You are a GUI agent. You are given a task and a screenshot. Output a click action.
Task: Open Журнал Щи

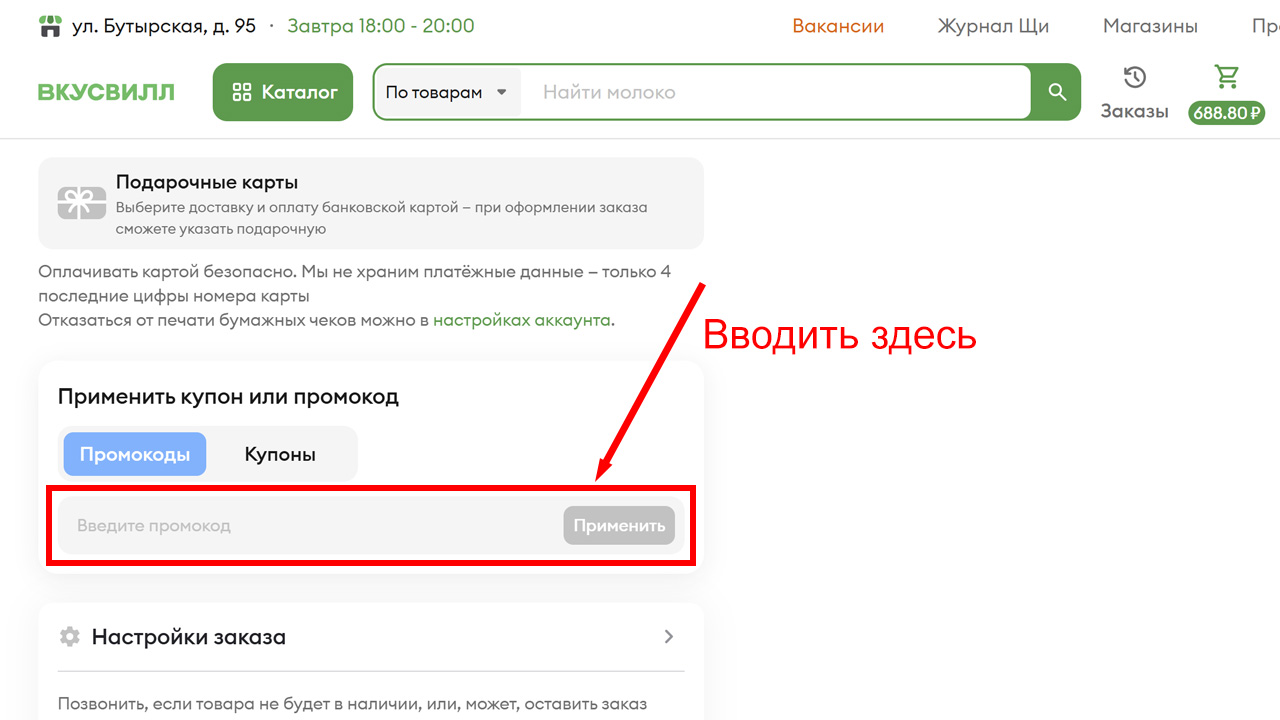coord(993,26)
